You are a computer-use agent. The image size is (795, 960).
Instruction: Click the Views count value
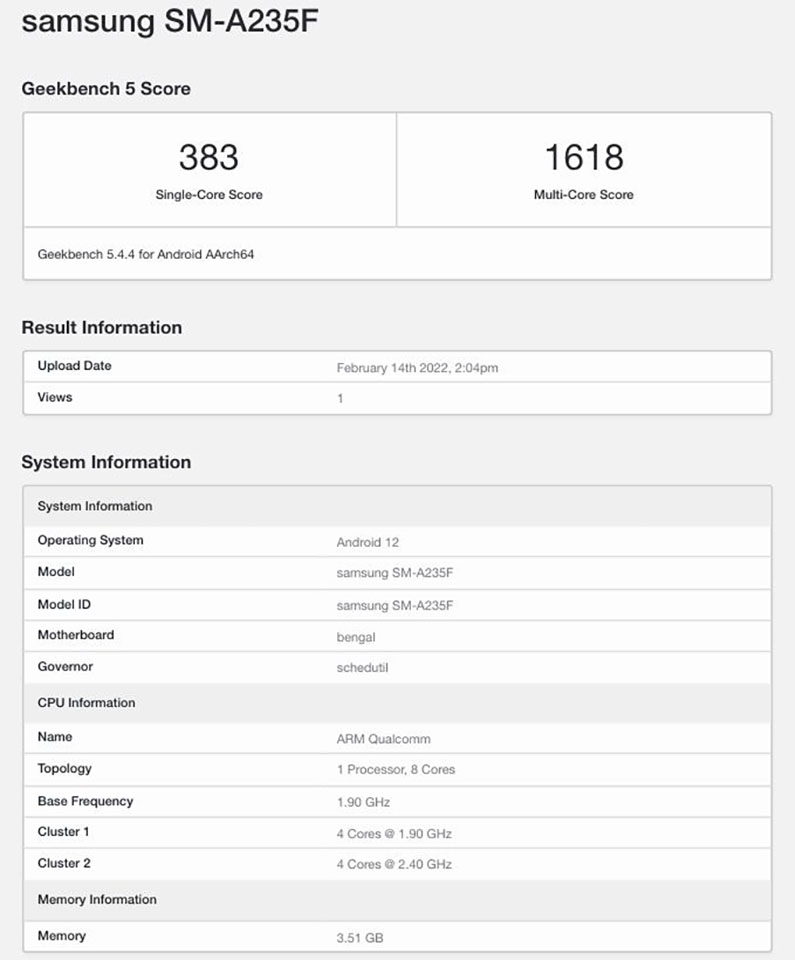[x=339, y=397]
